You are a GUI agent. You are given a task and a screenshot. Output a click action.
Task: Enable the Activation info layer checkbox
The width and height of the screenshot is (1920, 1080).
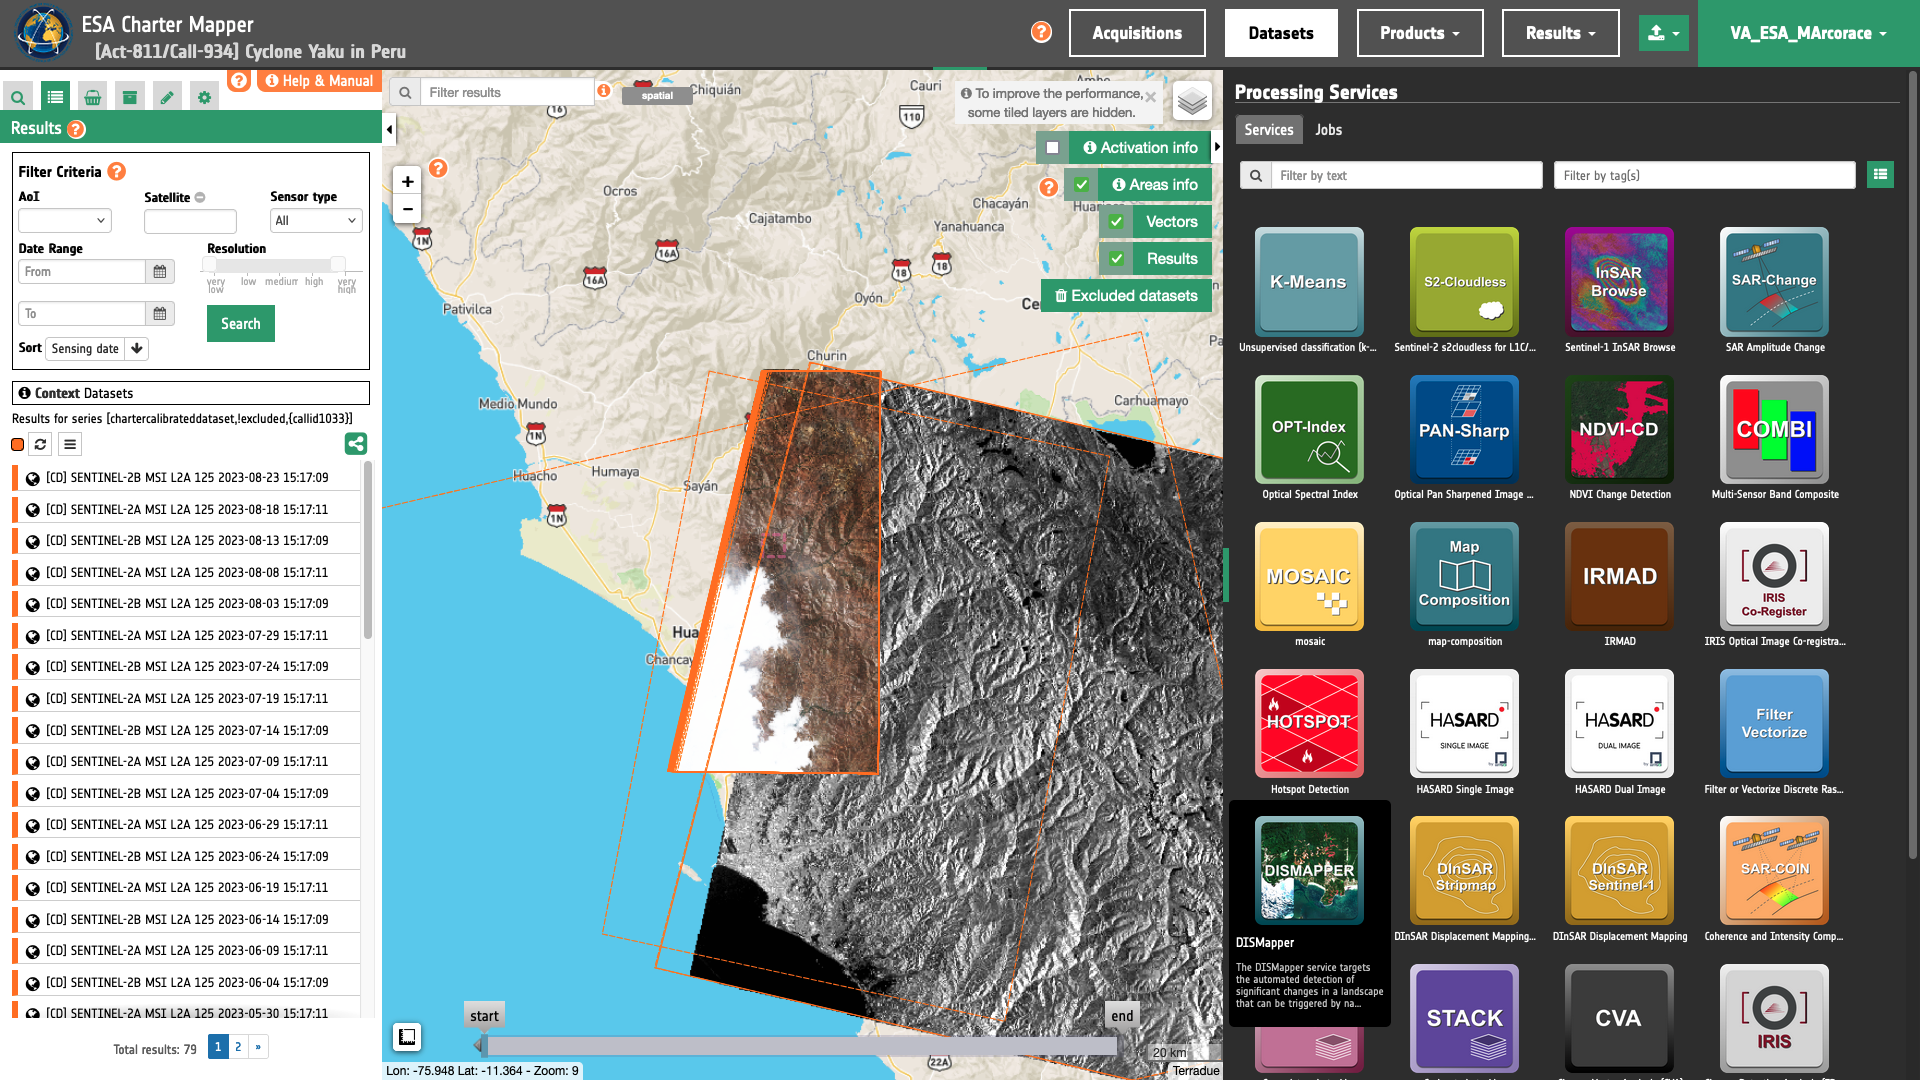(x=1052, y=148)
